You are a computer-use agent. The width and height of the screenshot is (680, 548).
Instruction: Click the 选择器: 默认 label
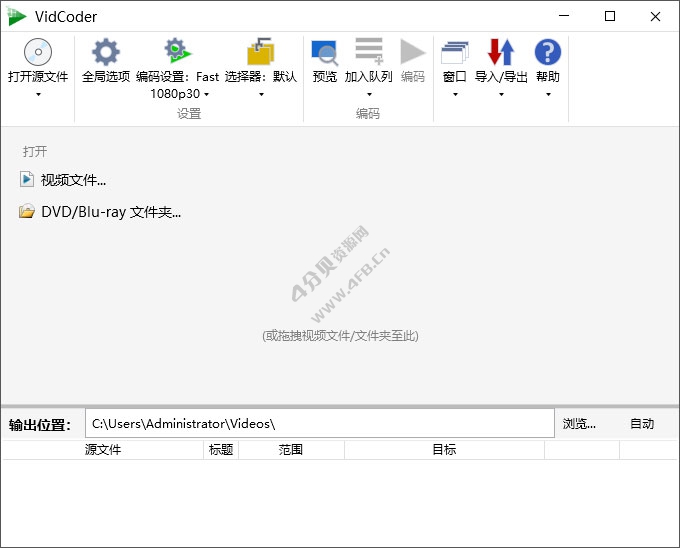261,77
